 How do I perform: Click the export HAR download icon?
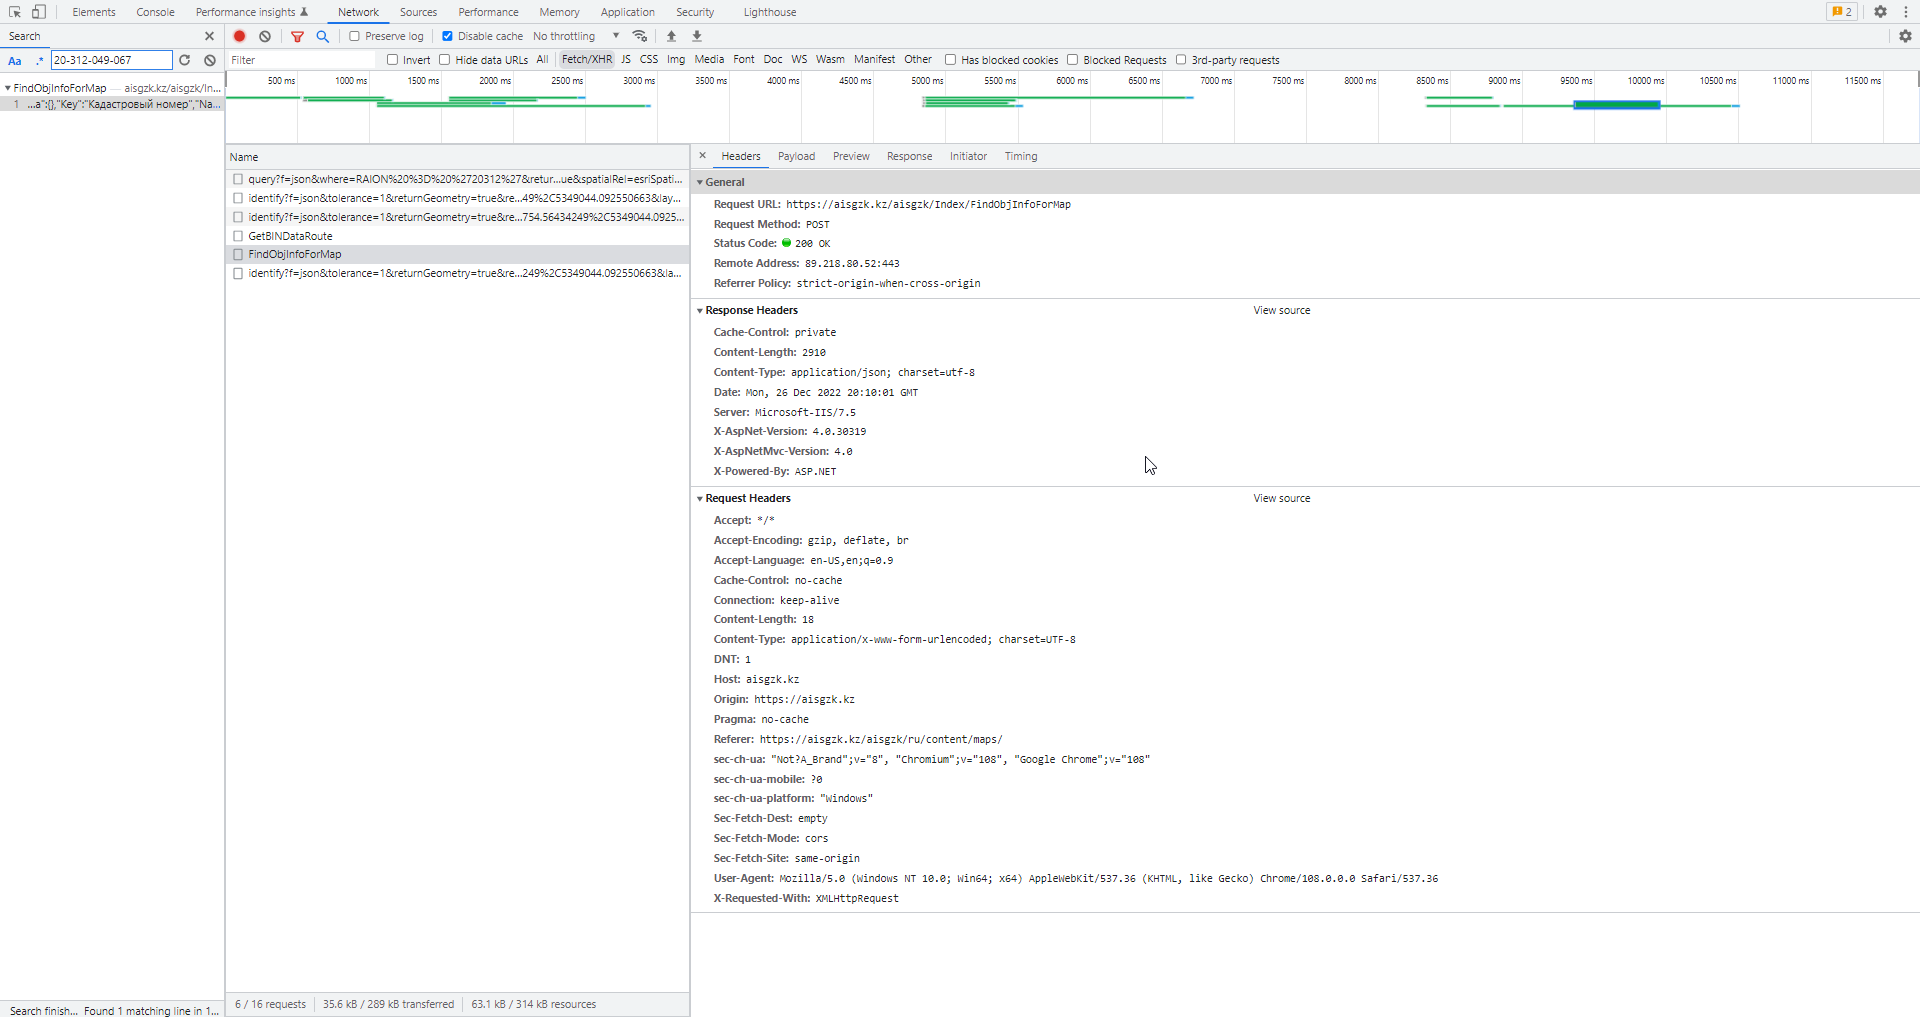pos(697,36)
